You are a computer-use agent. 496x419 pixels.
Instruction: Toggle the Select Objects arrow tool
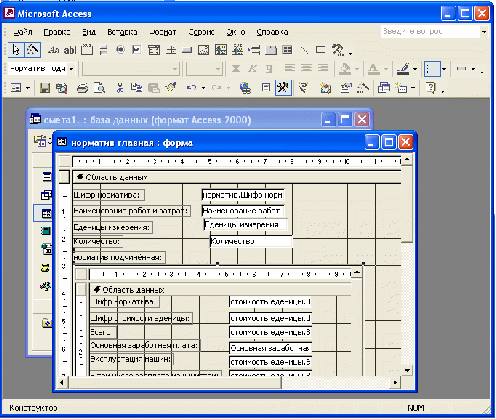point(15,50)
